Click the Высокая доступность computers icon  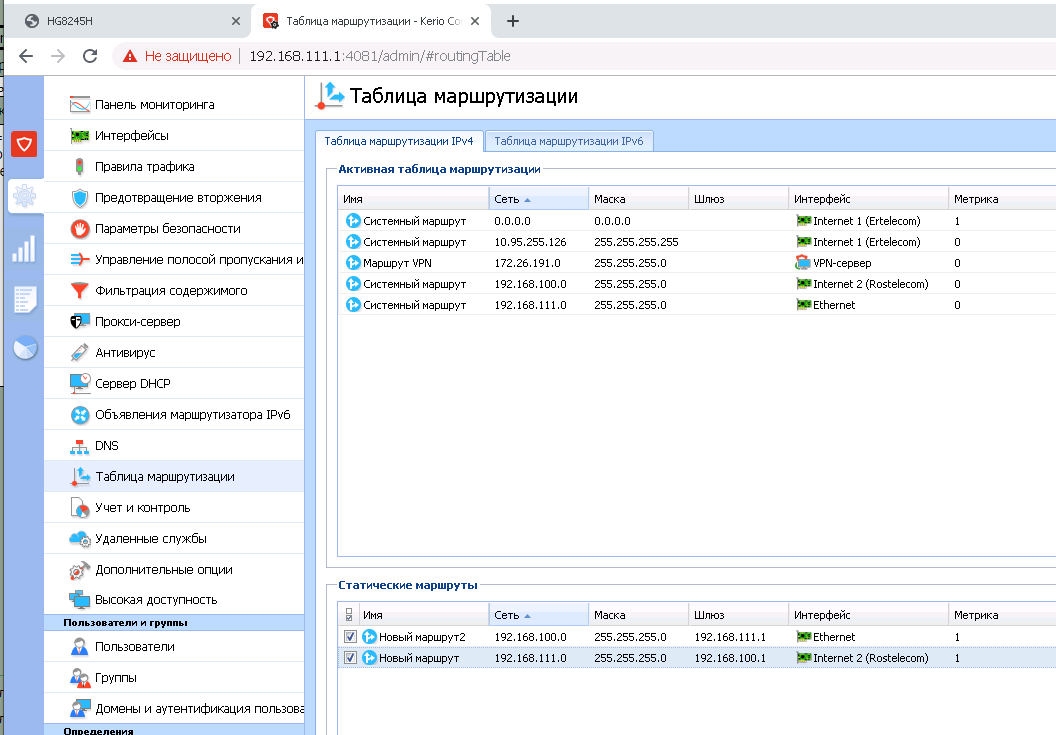point(79,599)
